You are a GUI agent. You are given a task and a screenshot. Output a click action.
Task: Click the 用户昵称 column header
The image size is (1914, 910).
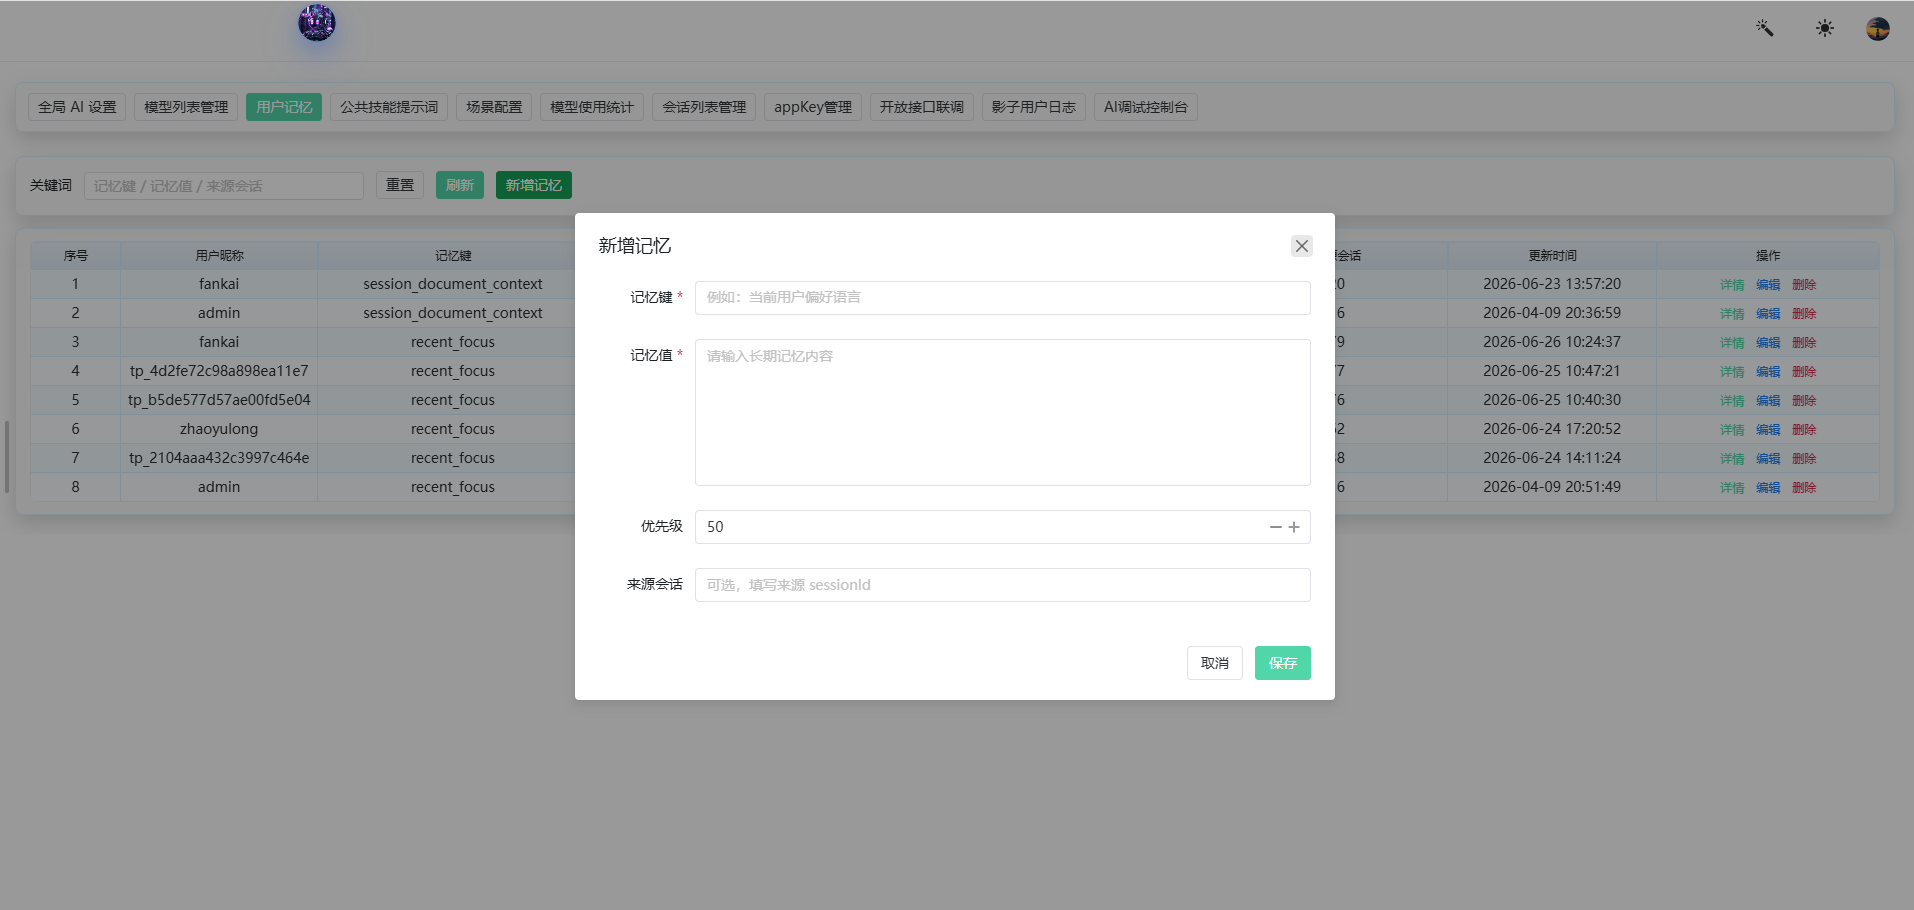tap(219, 256)
